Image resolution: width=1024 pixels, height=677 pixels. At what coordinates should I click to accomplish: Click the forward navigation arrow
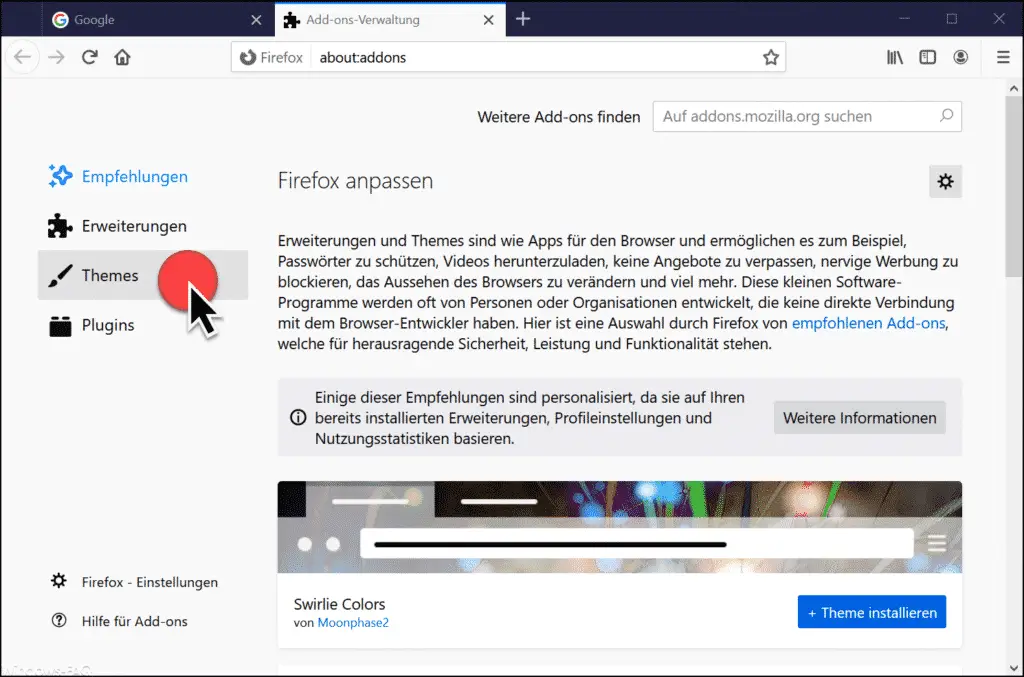coord(57,57)
